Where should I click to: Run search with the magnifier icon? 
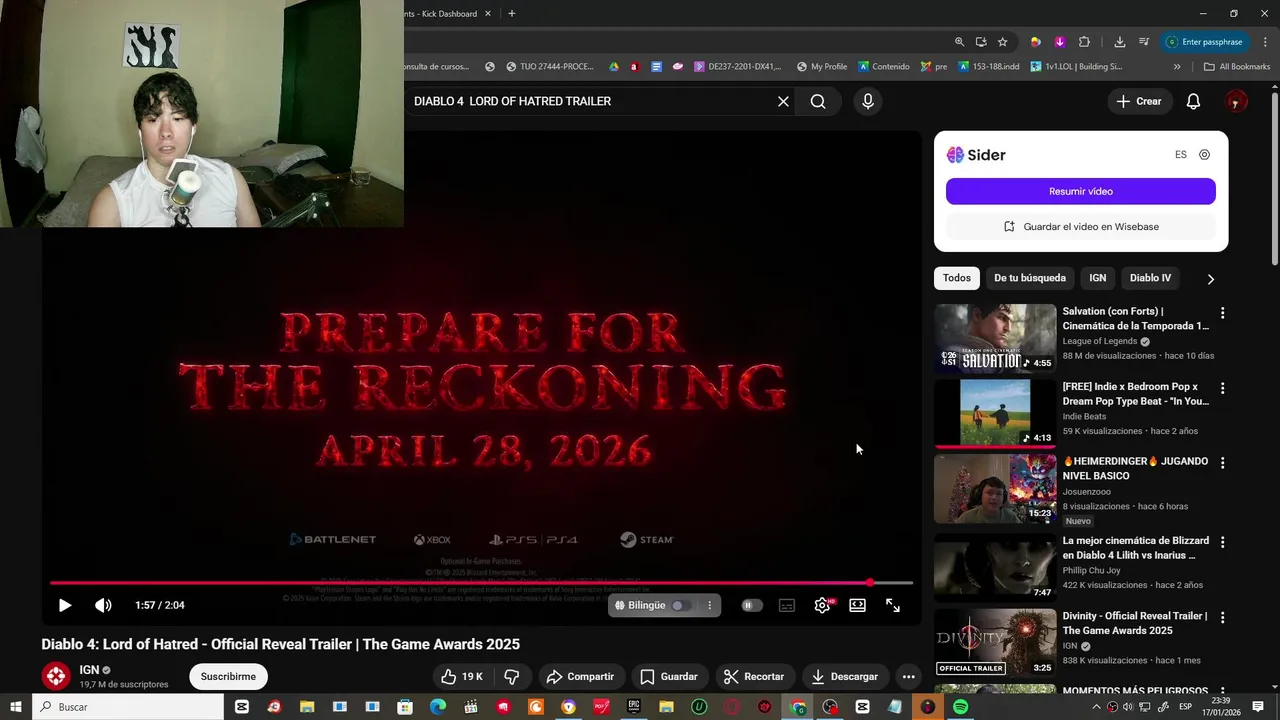pos(818,101)
